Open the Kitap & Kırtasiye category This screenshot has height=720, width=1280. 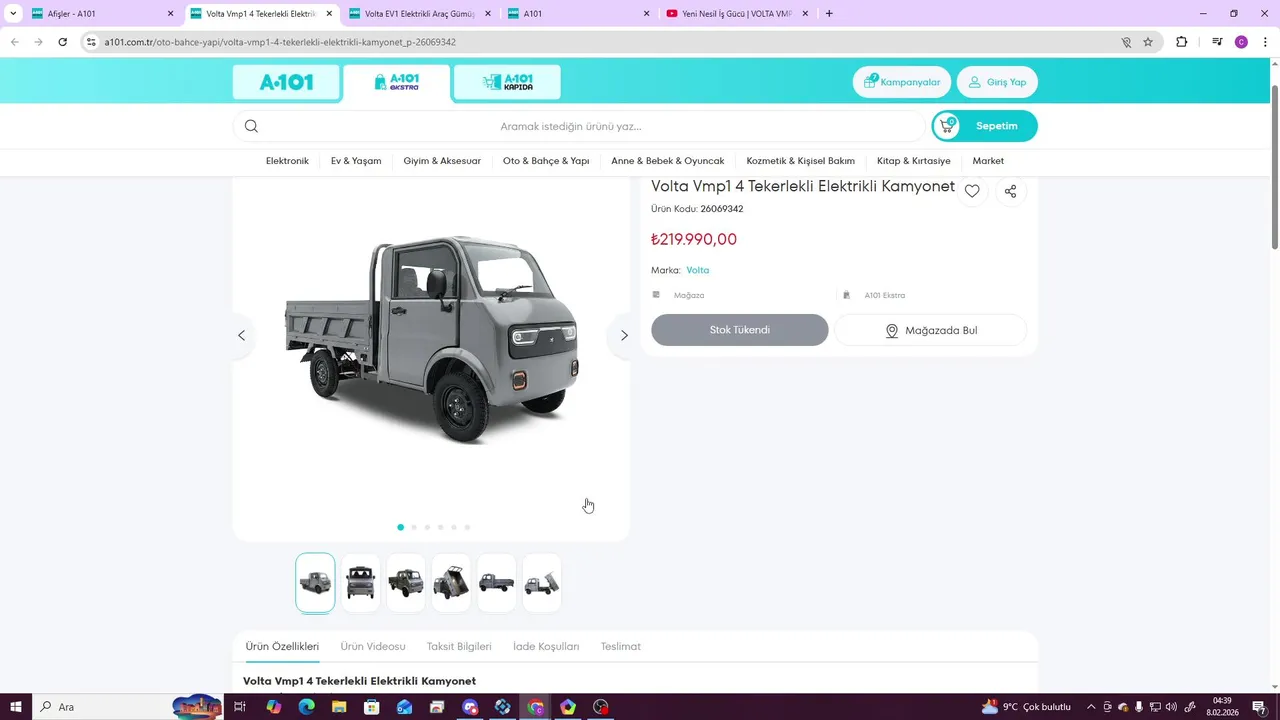(x=914, y=161)
